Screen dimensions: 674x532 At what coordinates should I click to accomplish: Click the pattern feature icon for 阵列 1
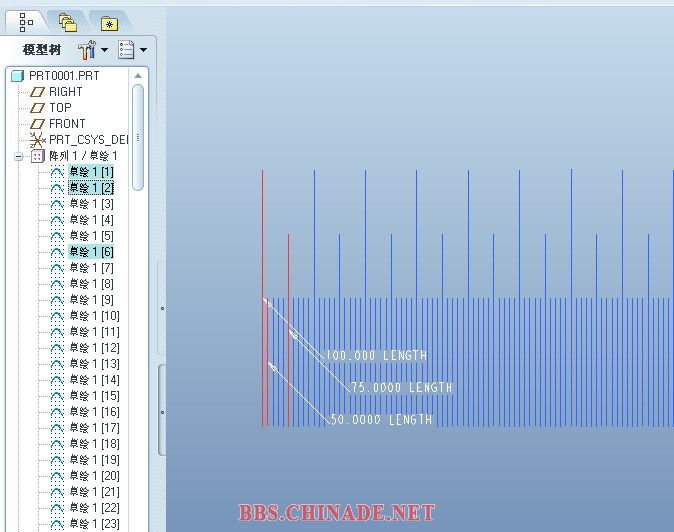tap(38, 156)
